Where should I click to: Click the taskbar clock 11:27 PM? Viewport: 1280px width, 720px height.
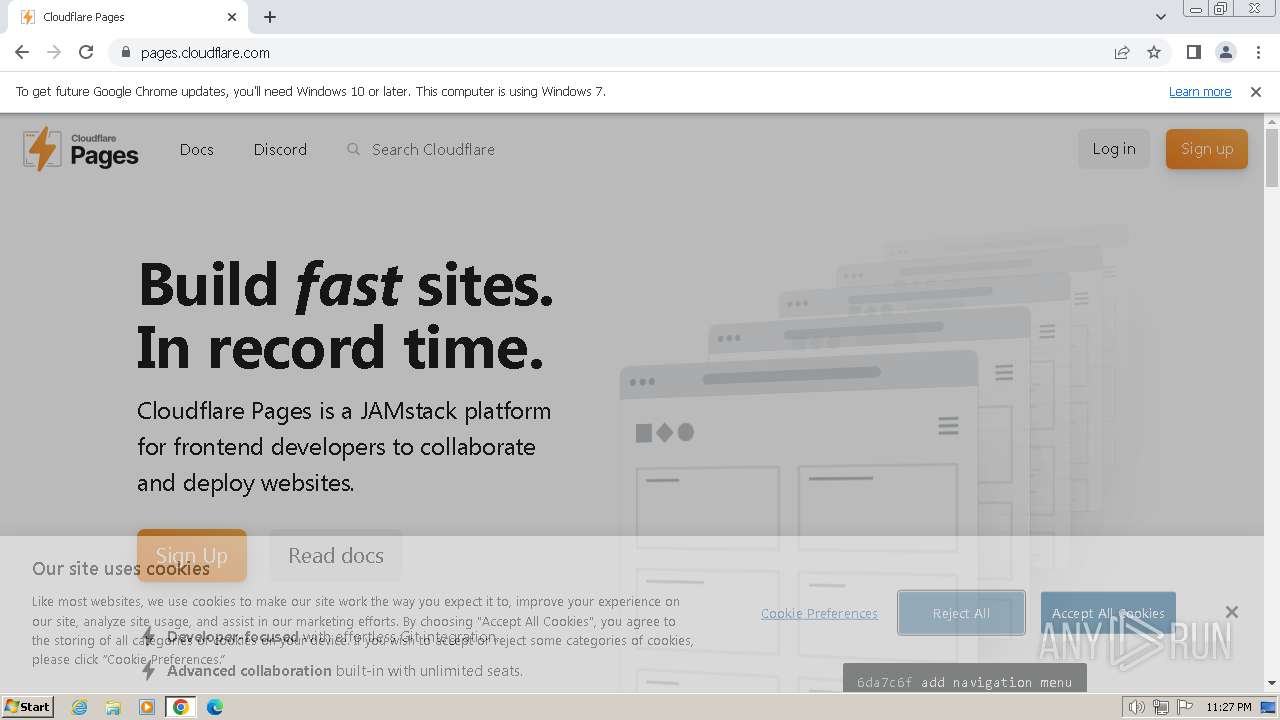point(1229,707)
